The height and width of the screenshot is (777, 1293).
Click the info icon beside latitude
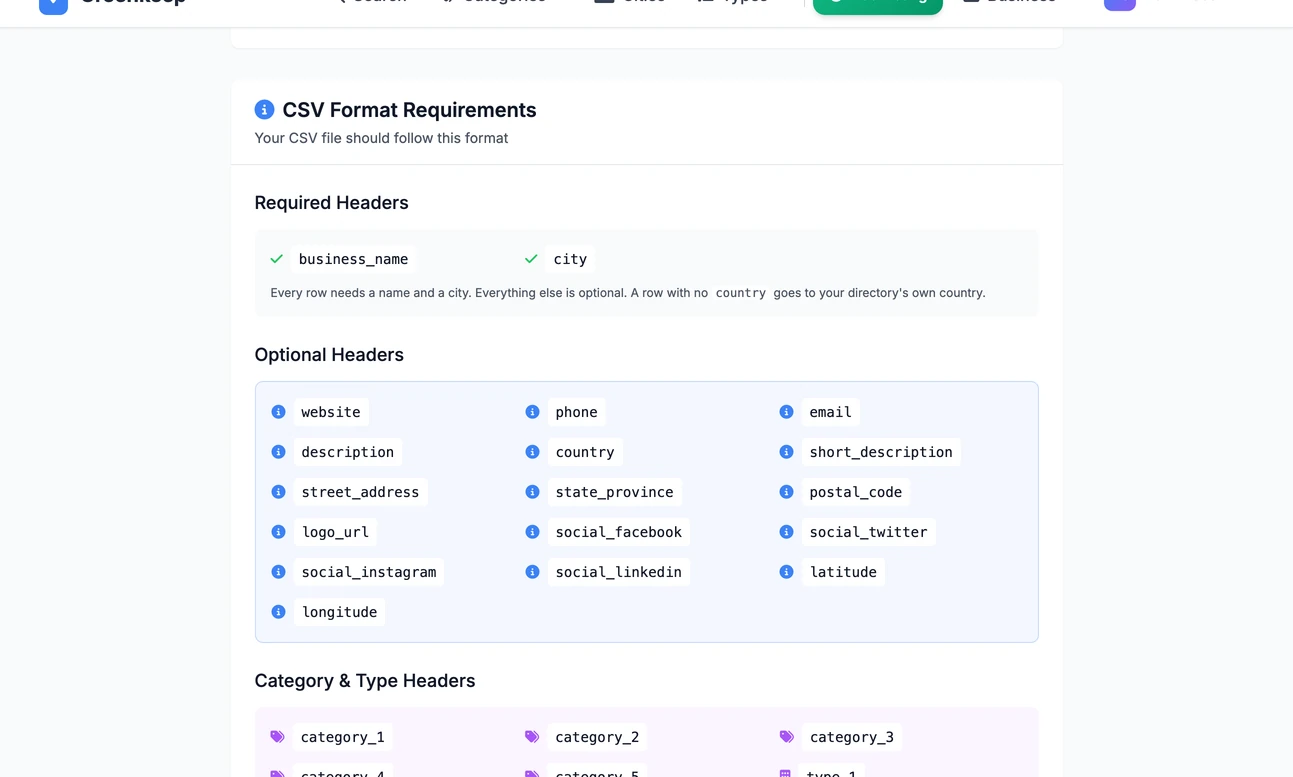pyautogui.click(x=786, y=572)
